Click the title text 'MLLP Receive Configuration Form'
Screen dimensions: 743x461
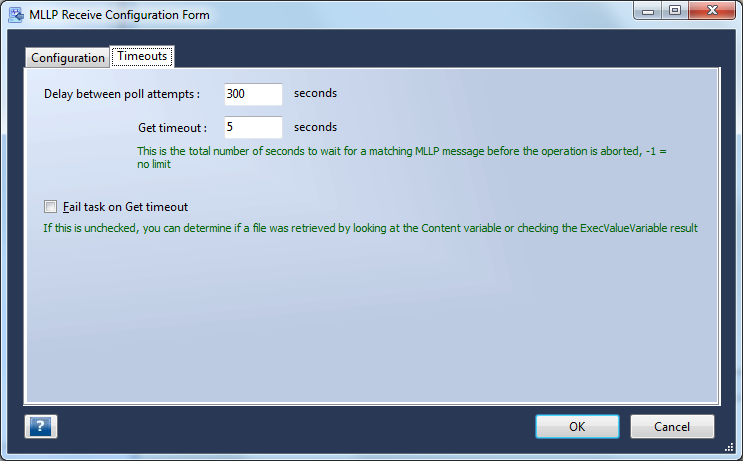[x=119, y=15]
